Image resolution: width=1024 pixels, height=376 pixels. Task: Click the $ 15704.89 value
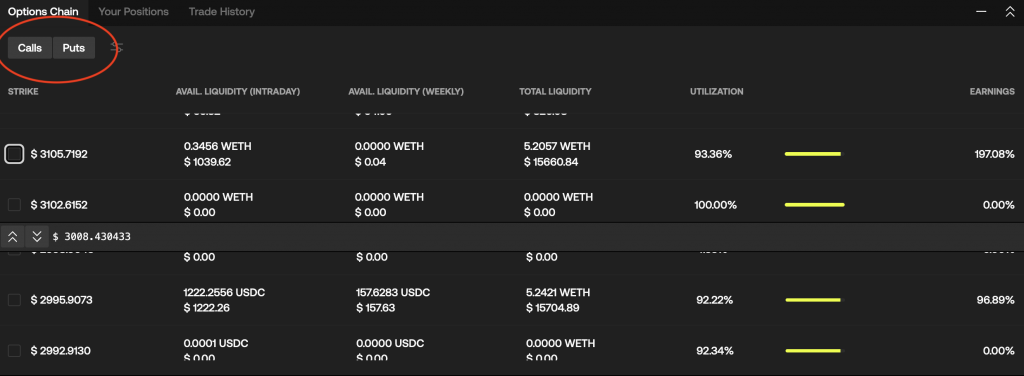[x=552, y=308]
